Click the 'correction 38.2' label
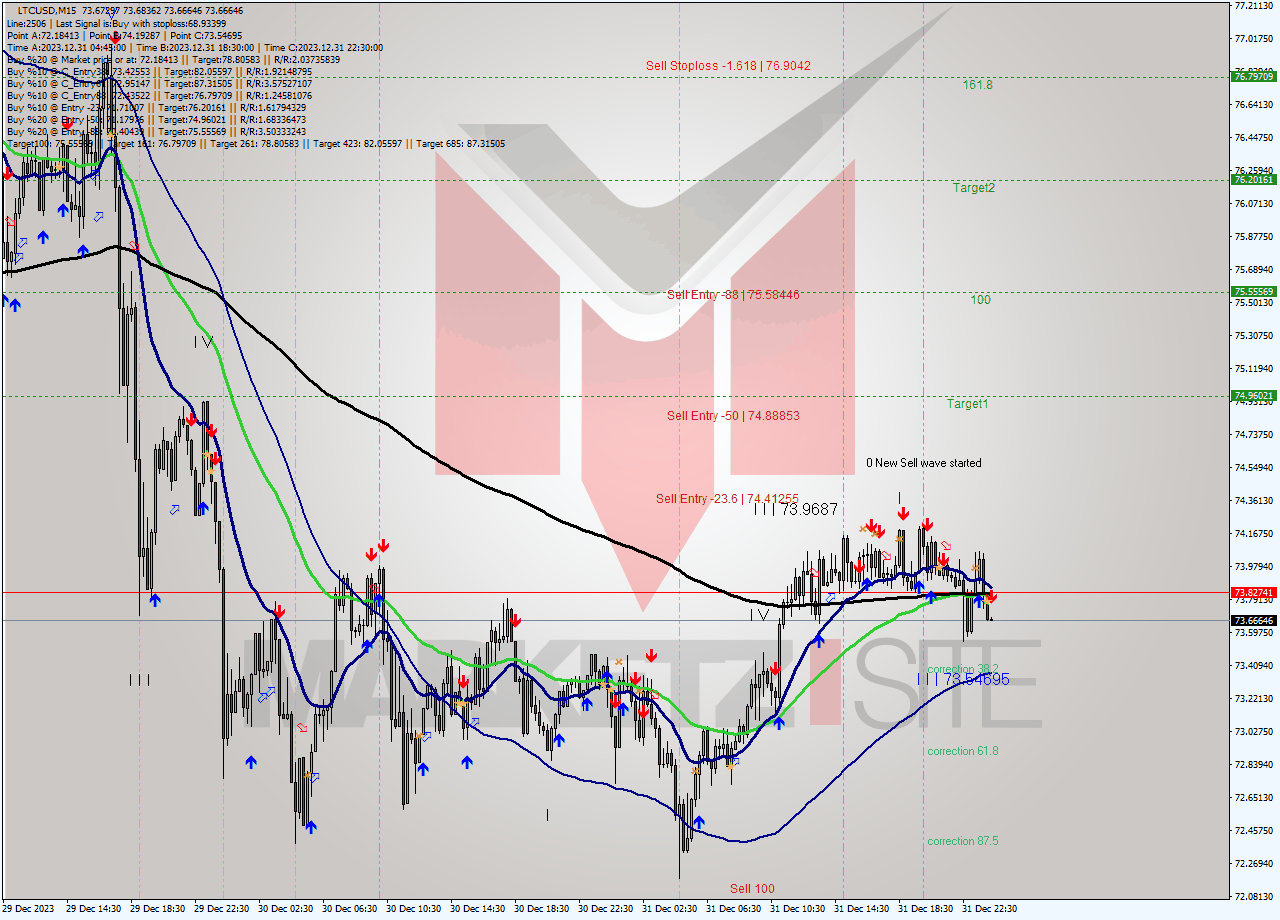This screenshot has width=1280, height=920. click(x=962, y=669)
